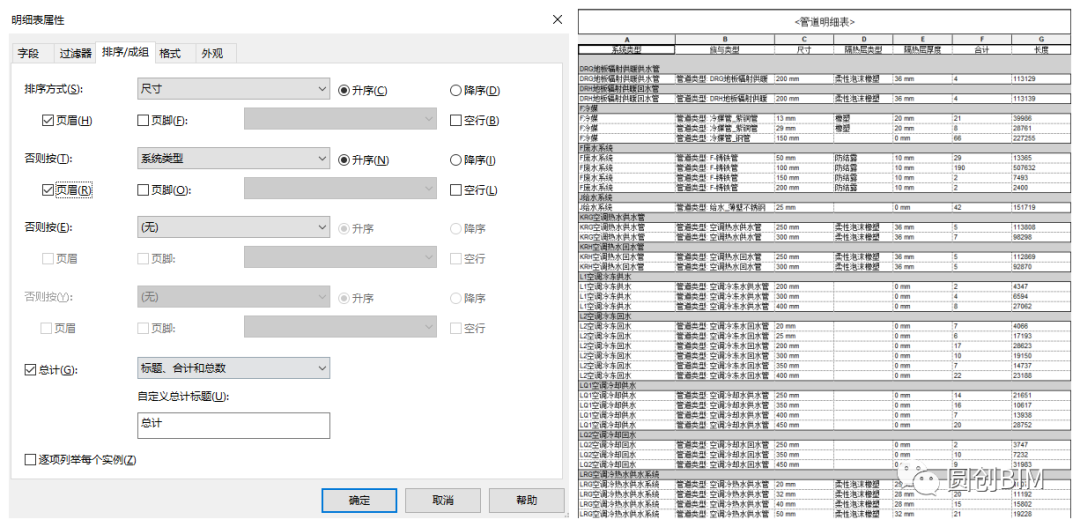
Task: Select column letter D in the schedule table
Action: tap(863, 40)
